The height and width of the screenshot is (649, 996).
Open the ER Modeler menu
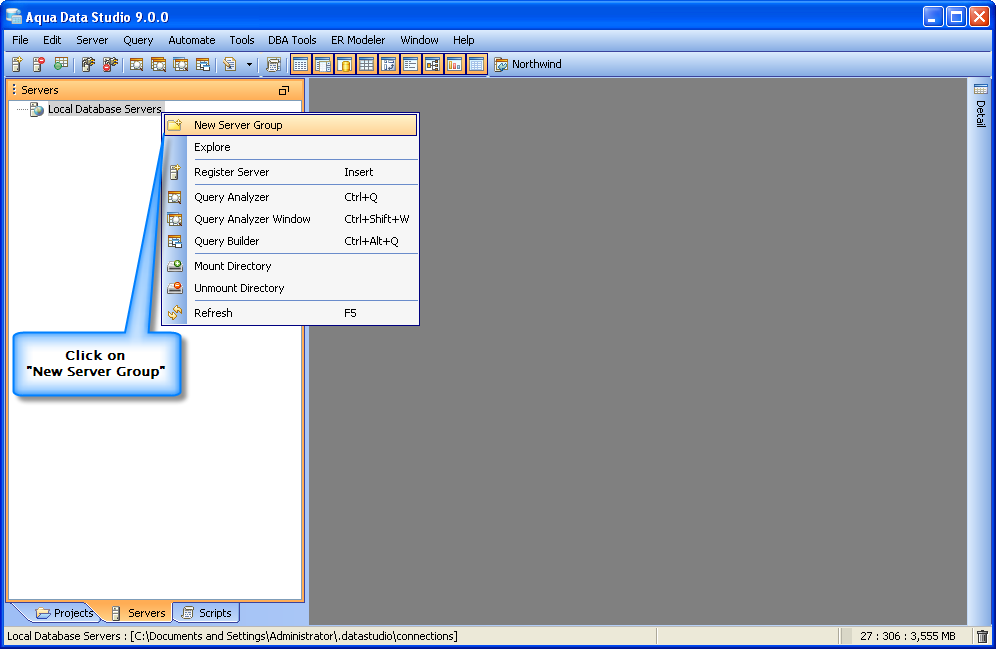tap(358, 40)
